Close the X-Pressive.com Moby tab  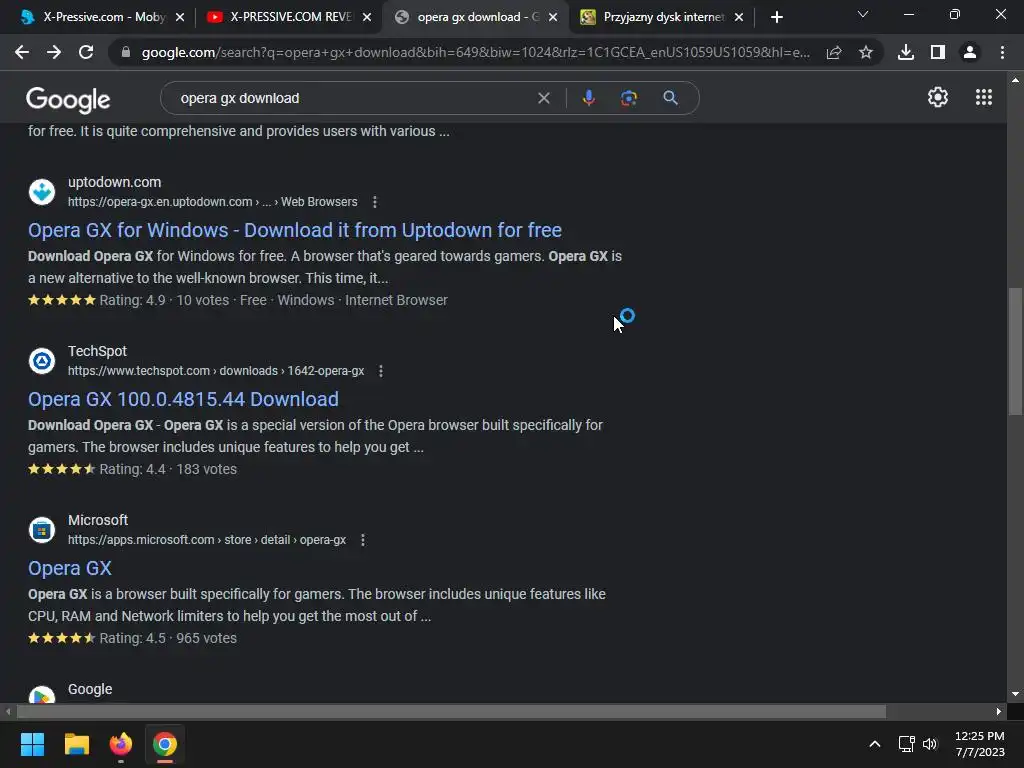coord(180,17)
